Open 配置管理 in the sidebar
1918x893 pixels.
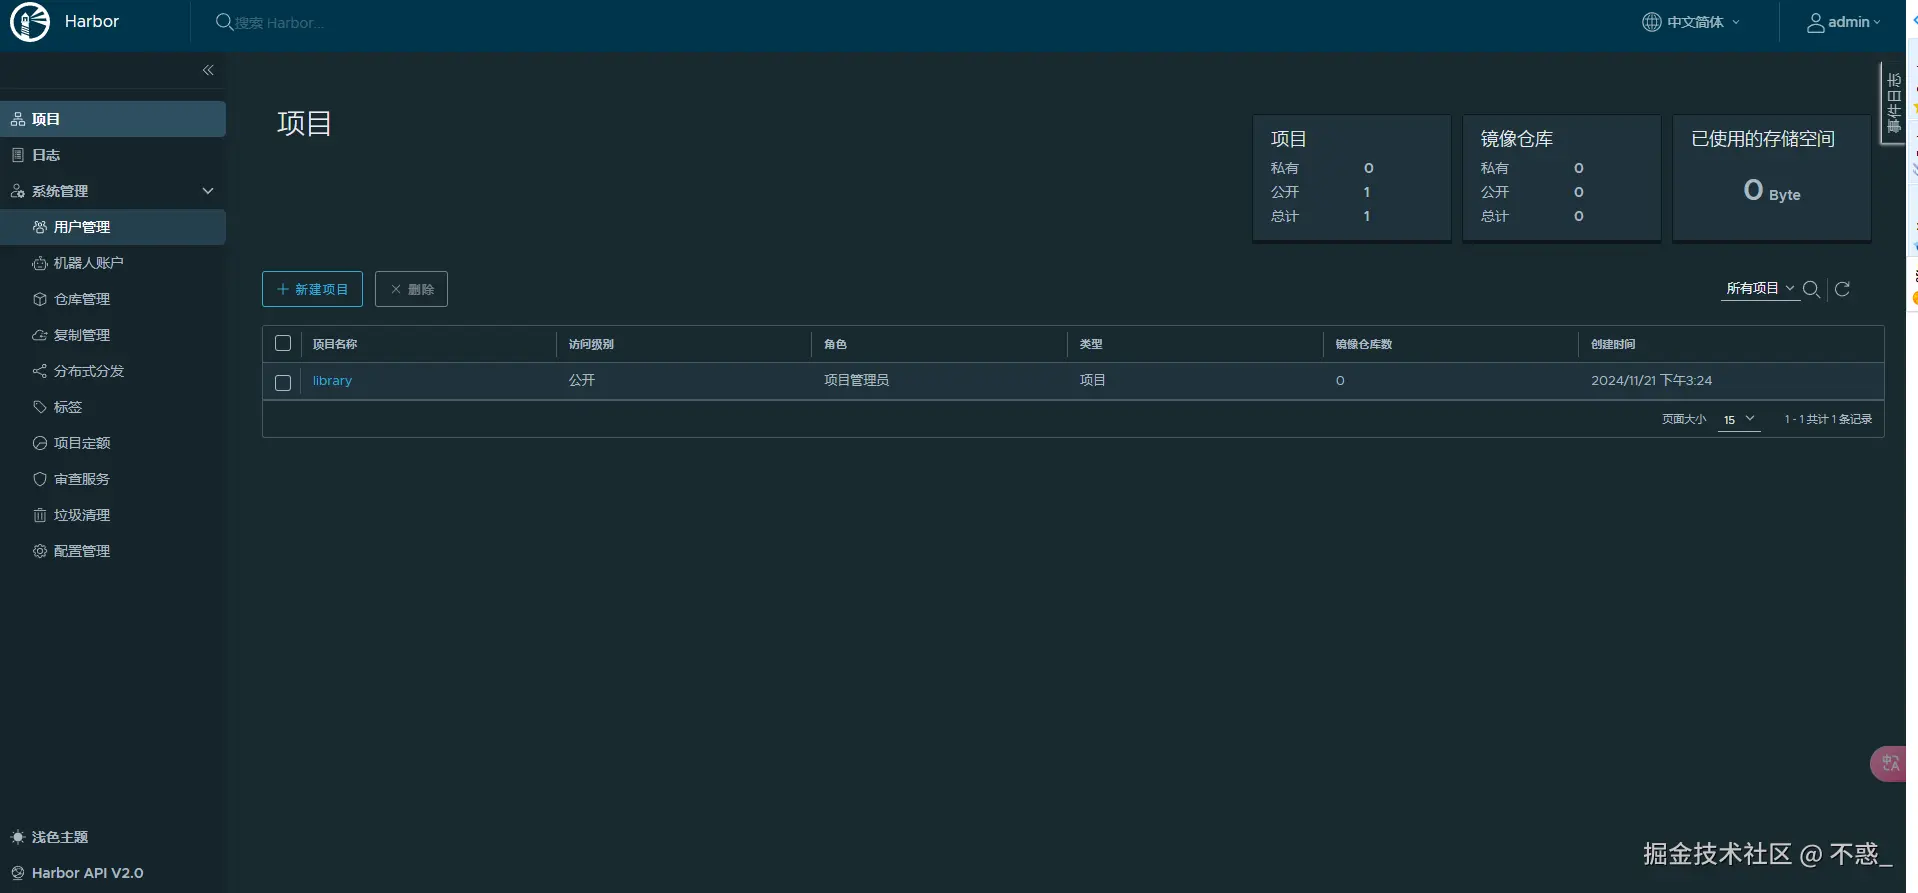[113, 551]
